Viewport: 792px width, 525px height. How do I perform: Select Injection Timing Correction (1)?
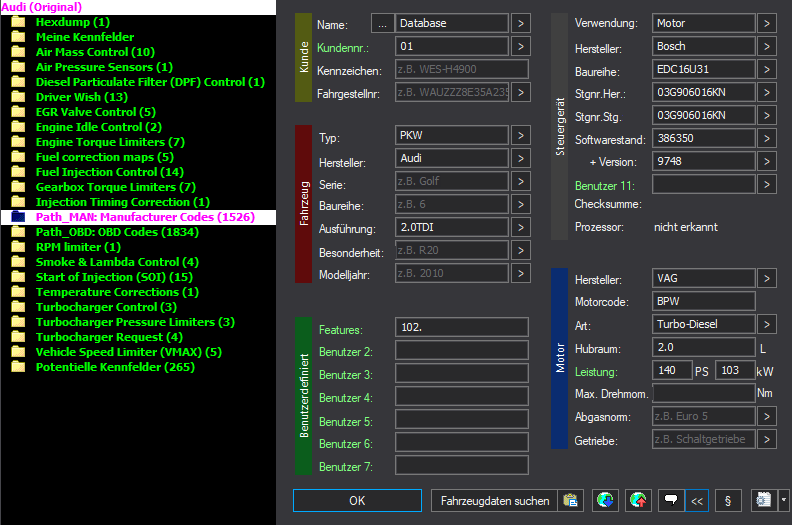tap(123, 202)
